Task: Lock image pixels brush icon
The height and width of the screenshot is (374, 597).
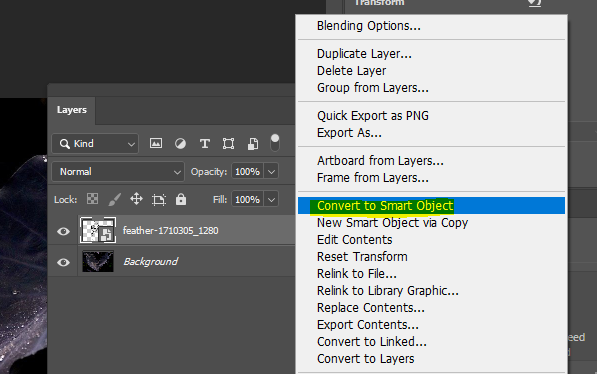Action: 114,199
